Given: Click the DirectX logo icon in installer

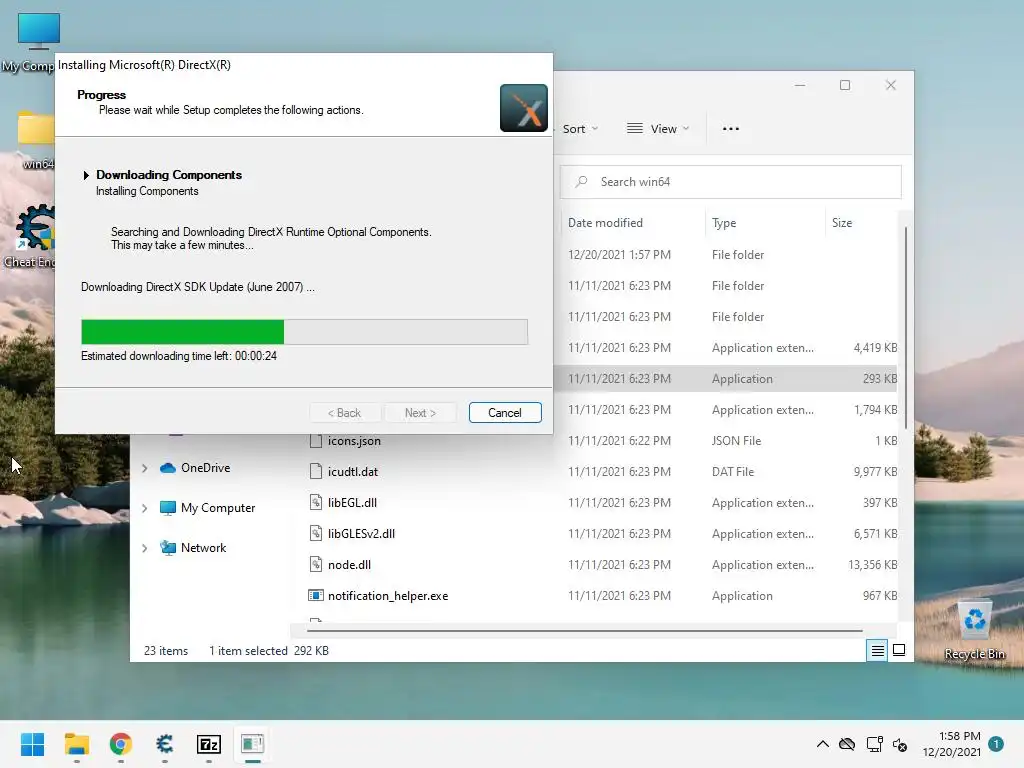Looking at the screenshot, I should click(524, 108).
